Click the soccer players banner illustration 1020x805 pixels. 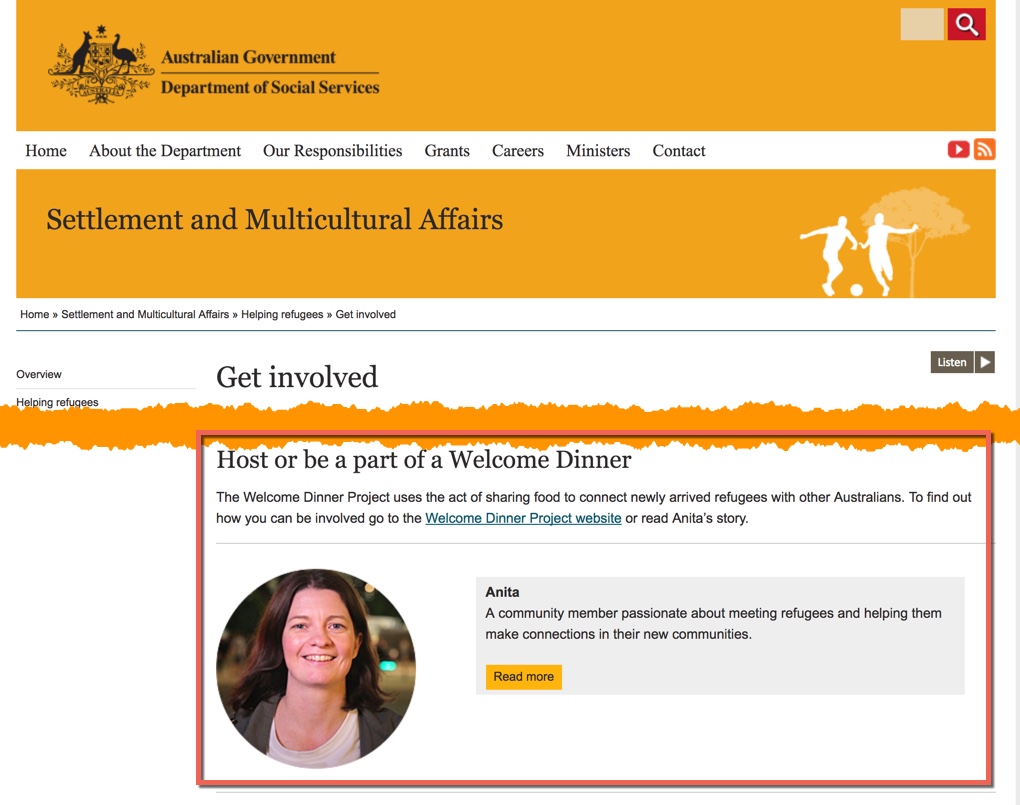pyautogui.click(x=885, y=243)
